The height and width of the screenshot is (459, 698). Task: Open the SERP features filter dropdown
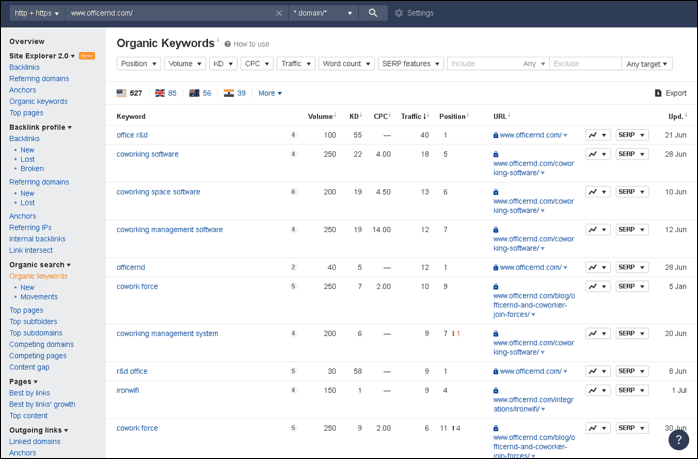(410, 64)
